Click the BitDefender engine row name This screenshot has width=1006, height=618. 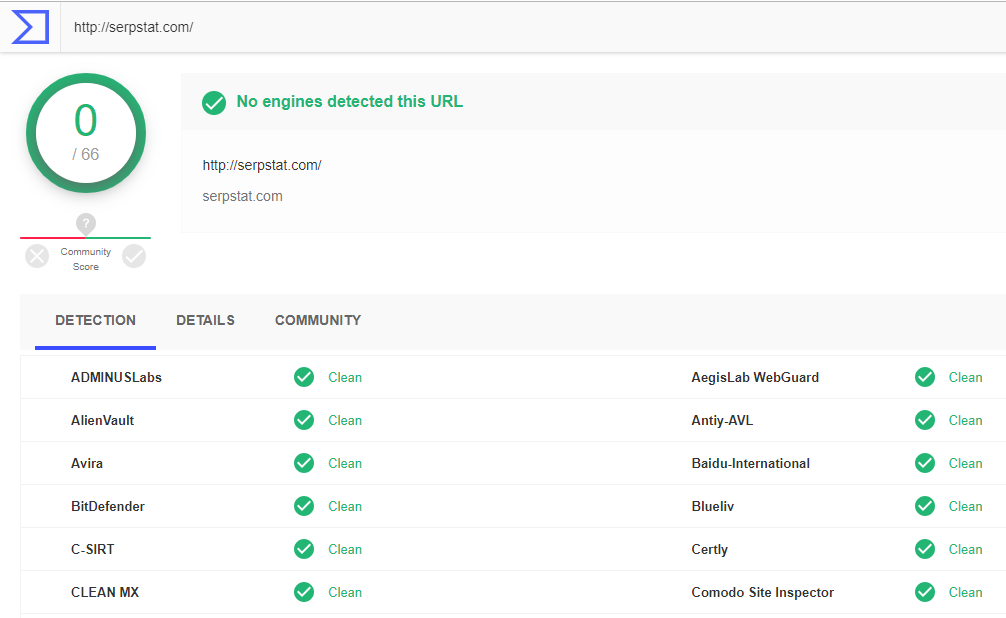coord(108,506)
